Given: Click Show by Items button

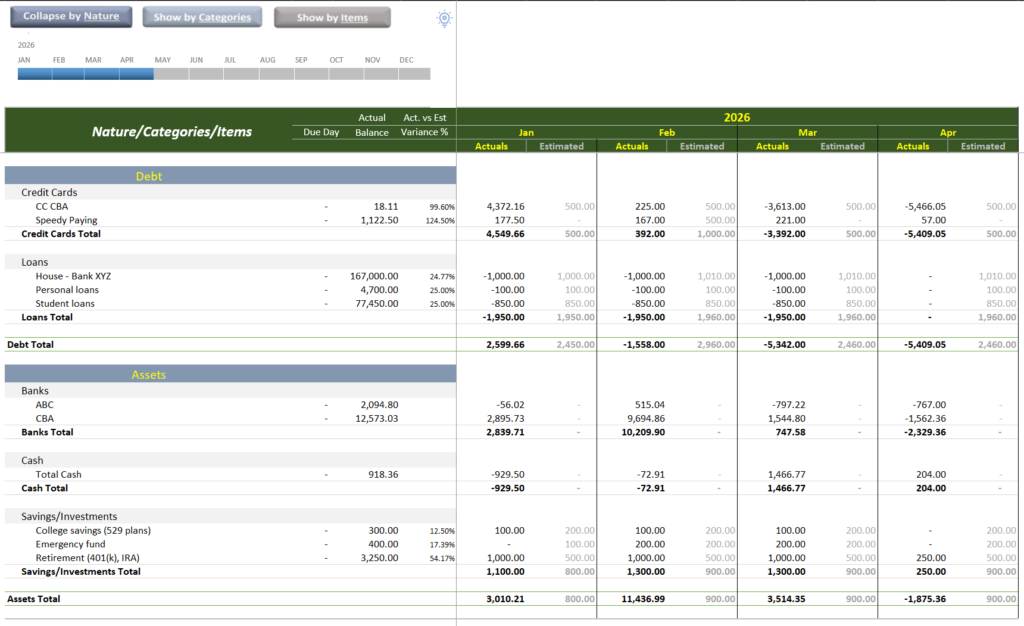Looking at the screenshot, I should (x=332, y=18).
